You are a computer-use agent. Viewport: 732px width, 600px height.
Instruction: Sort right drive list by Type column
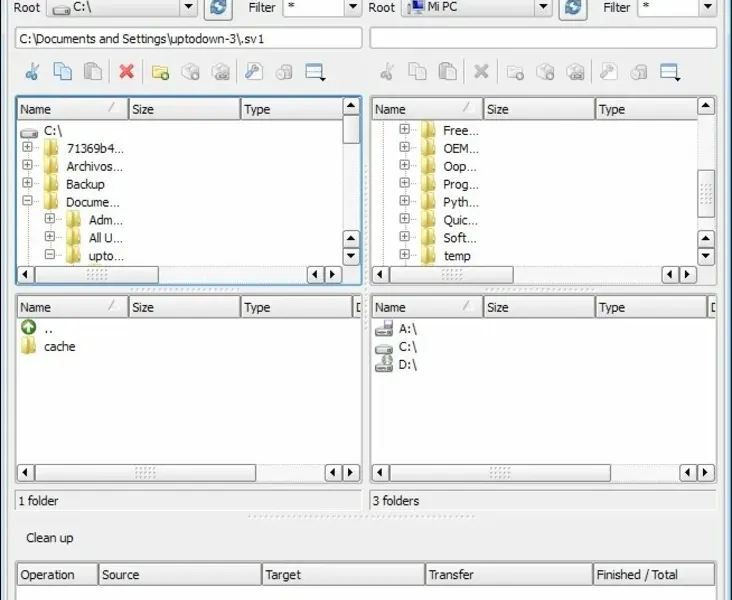pos(651,307)
